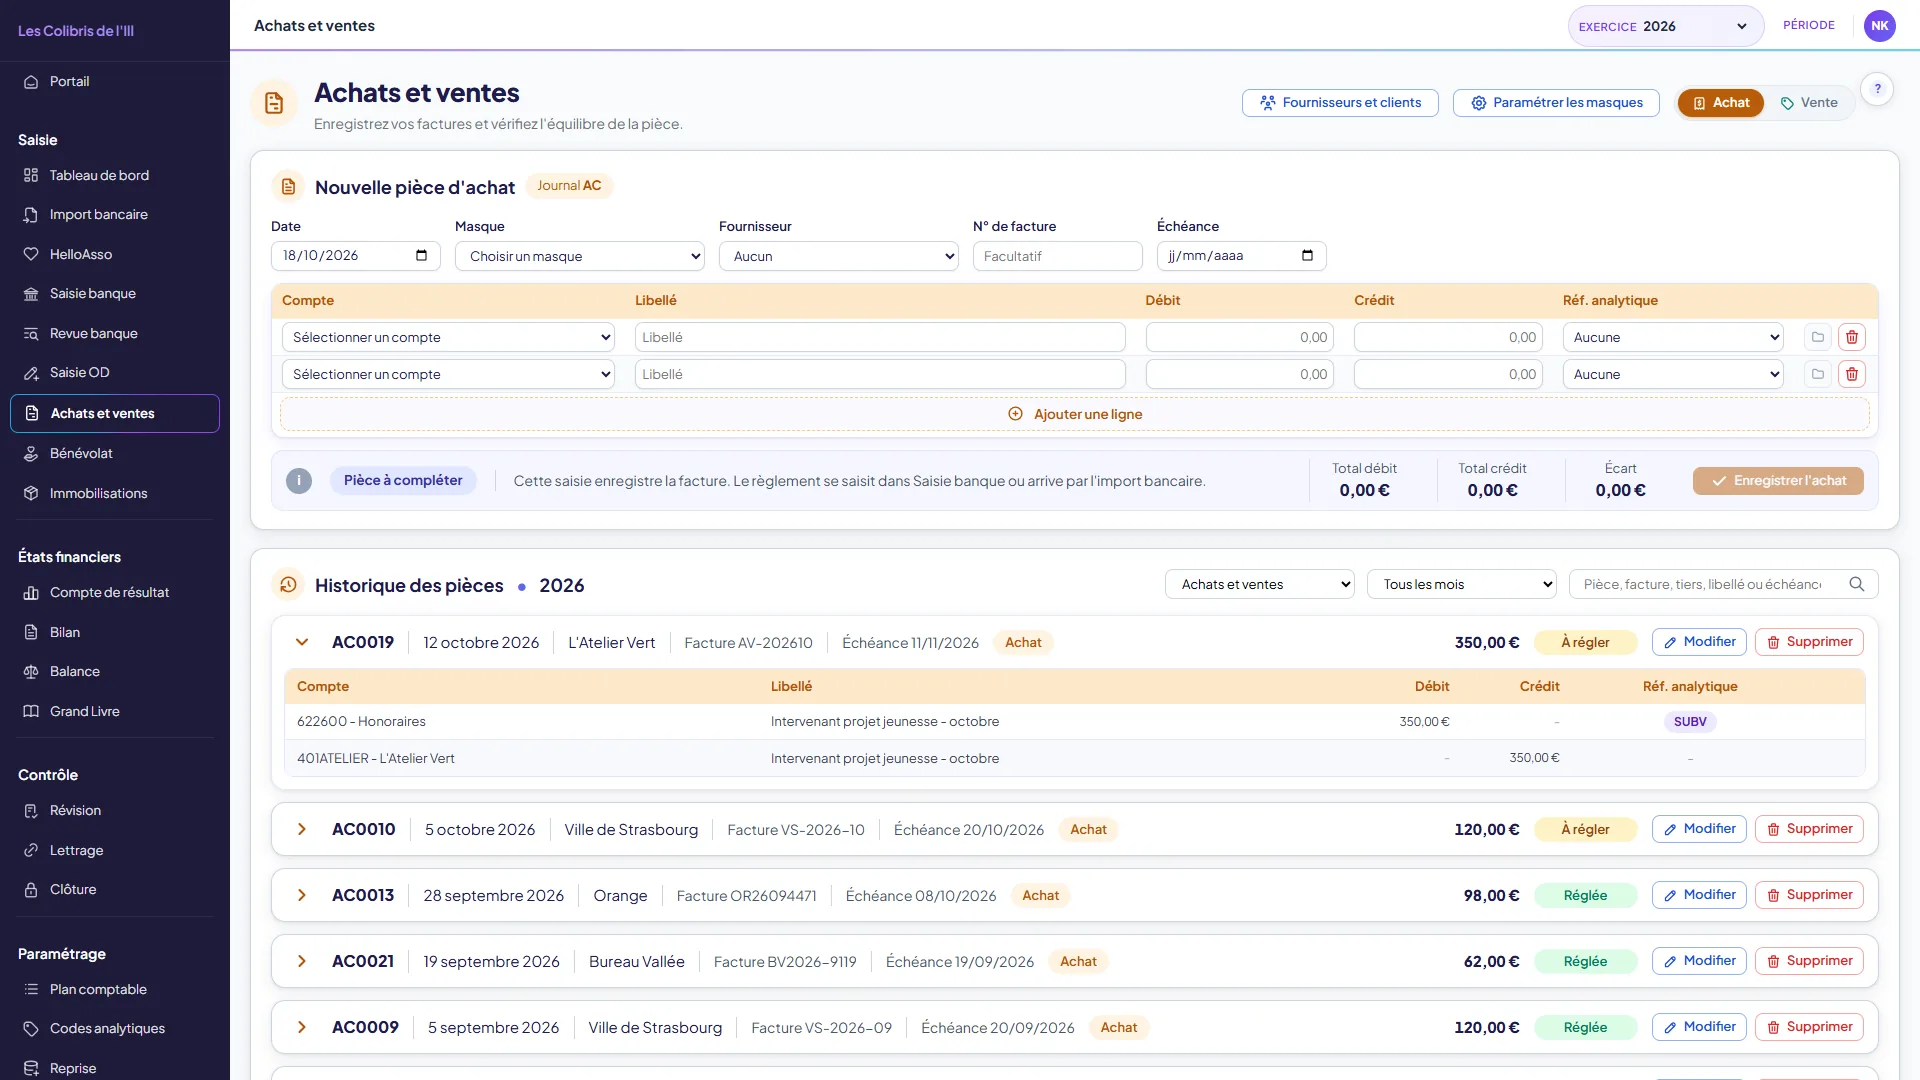Open the Balance scales icon
1920x1080 pixels.
31,672
